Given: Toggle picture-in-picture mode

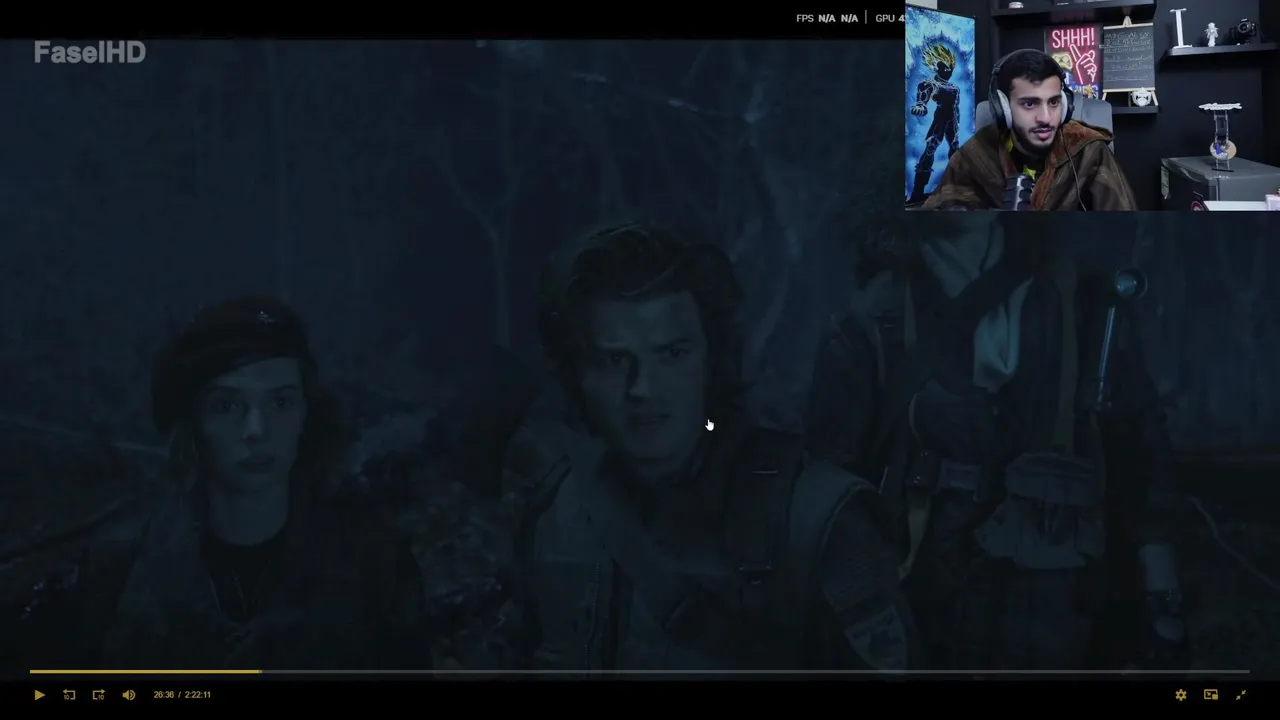Looking at the screenshot, I should (x=1211, y=695).
